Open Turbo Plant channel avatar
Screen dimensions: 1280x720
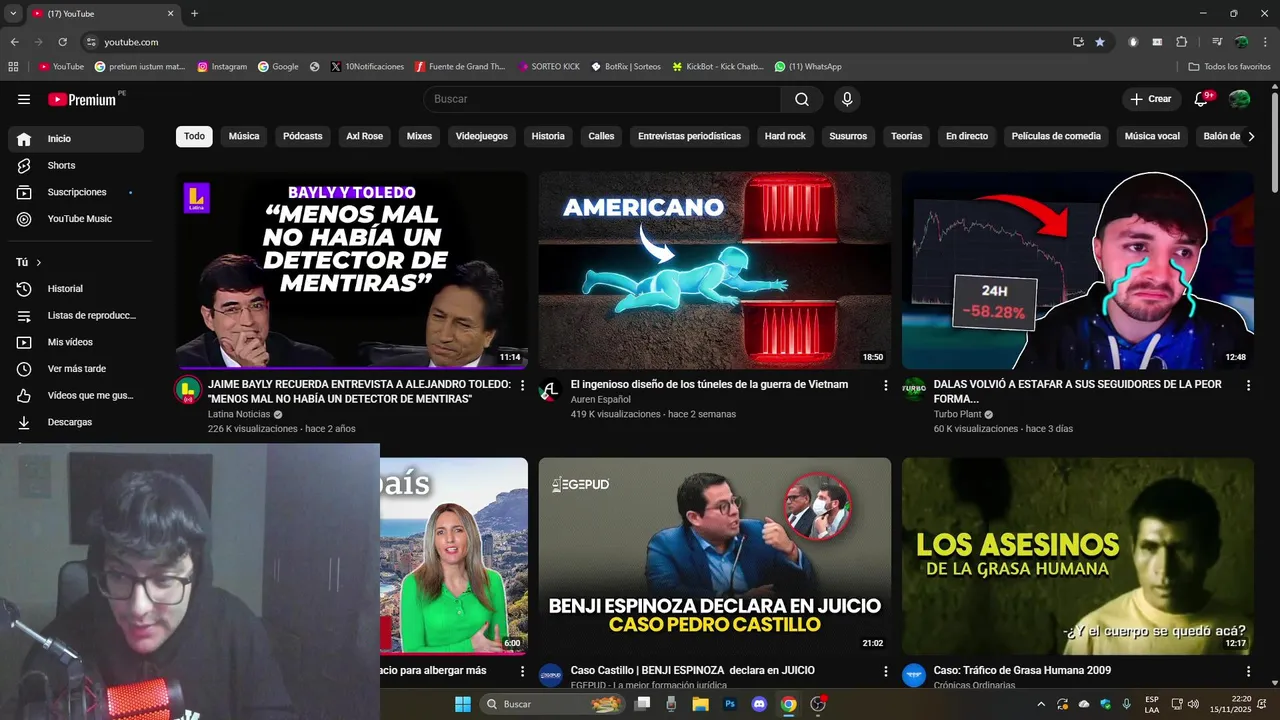914,390
